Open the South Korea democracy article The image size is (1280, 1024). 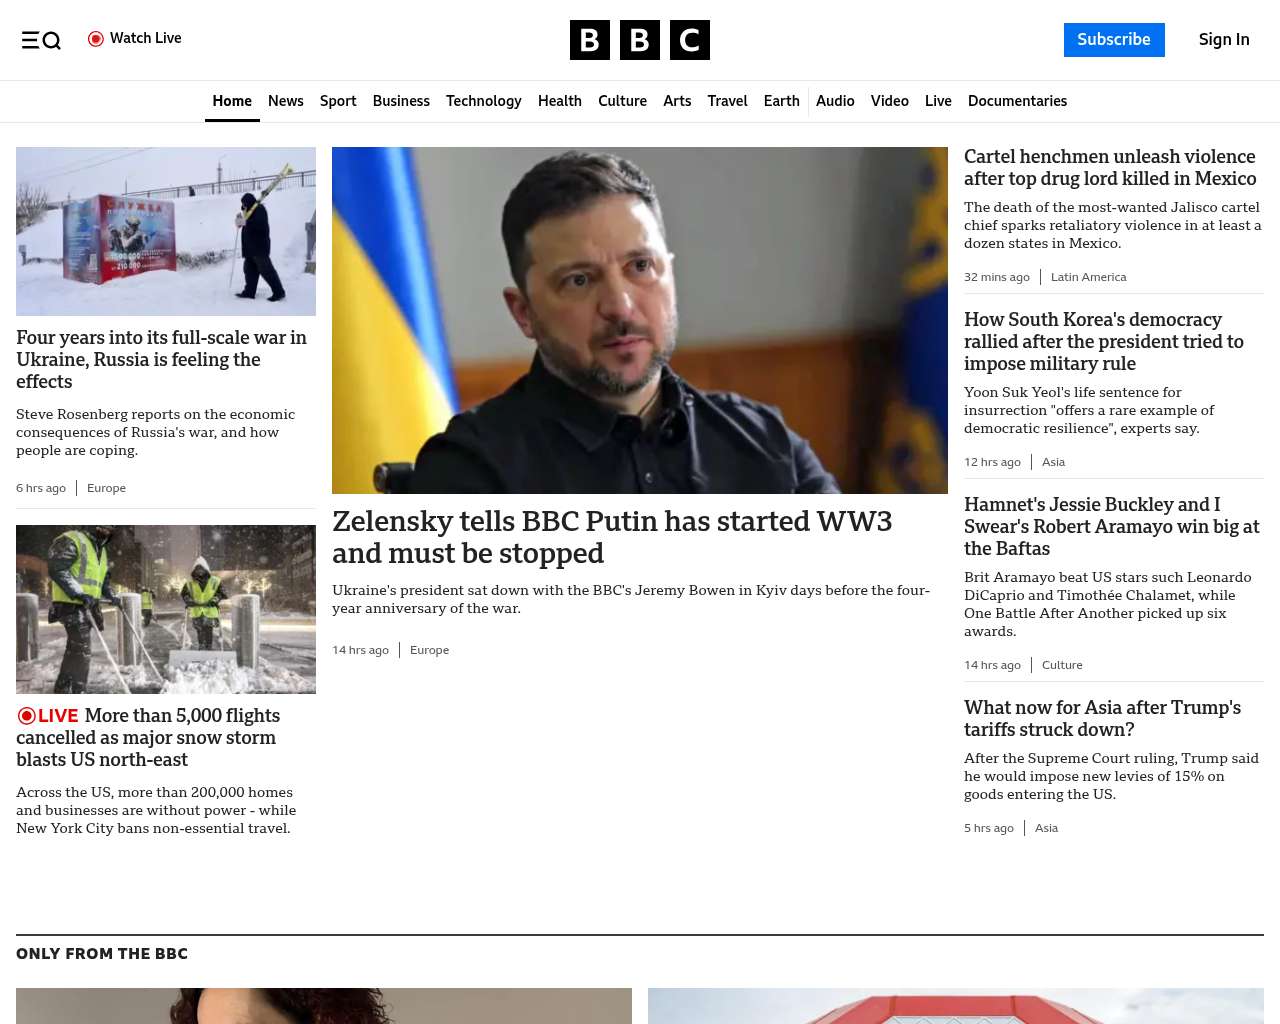1103,341
